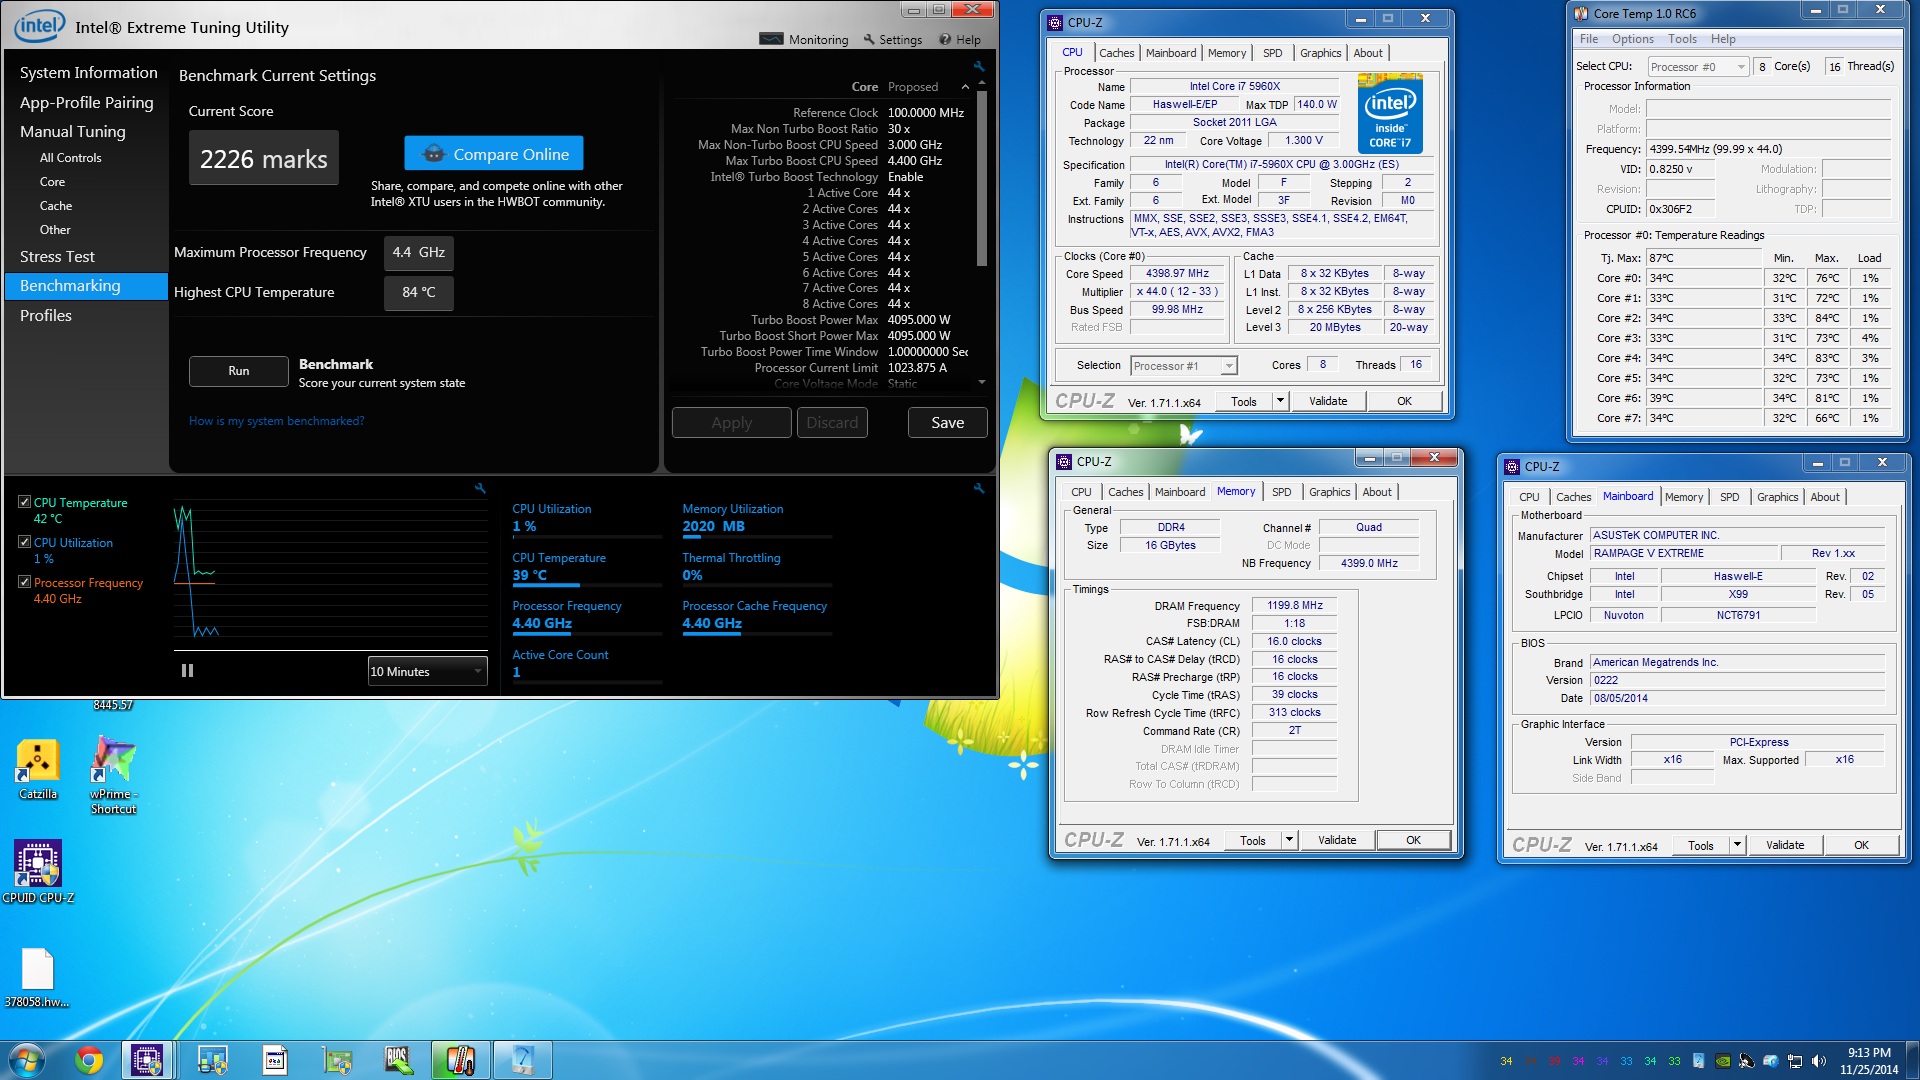Click the Save button in XTU
Screen dimensions: 1920x1080
(947, 423)
